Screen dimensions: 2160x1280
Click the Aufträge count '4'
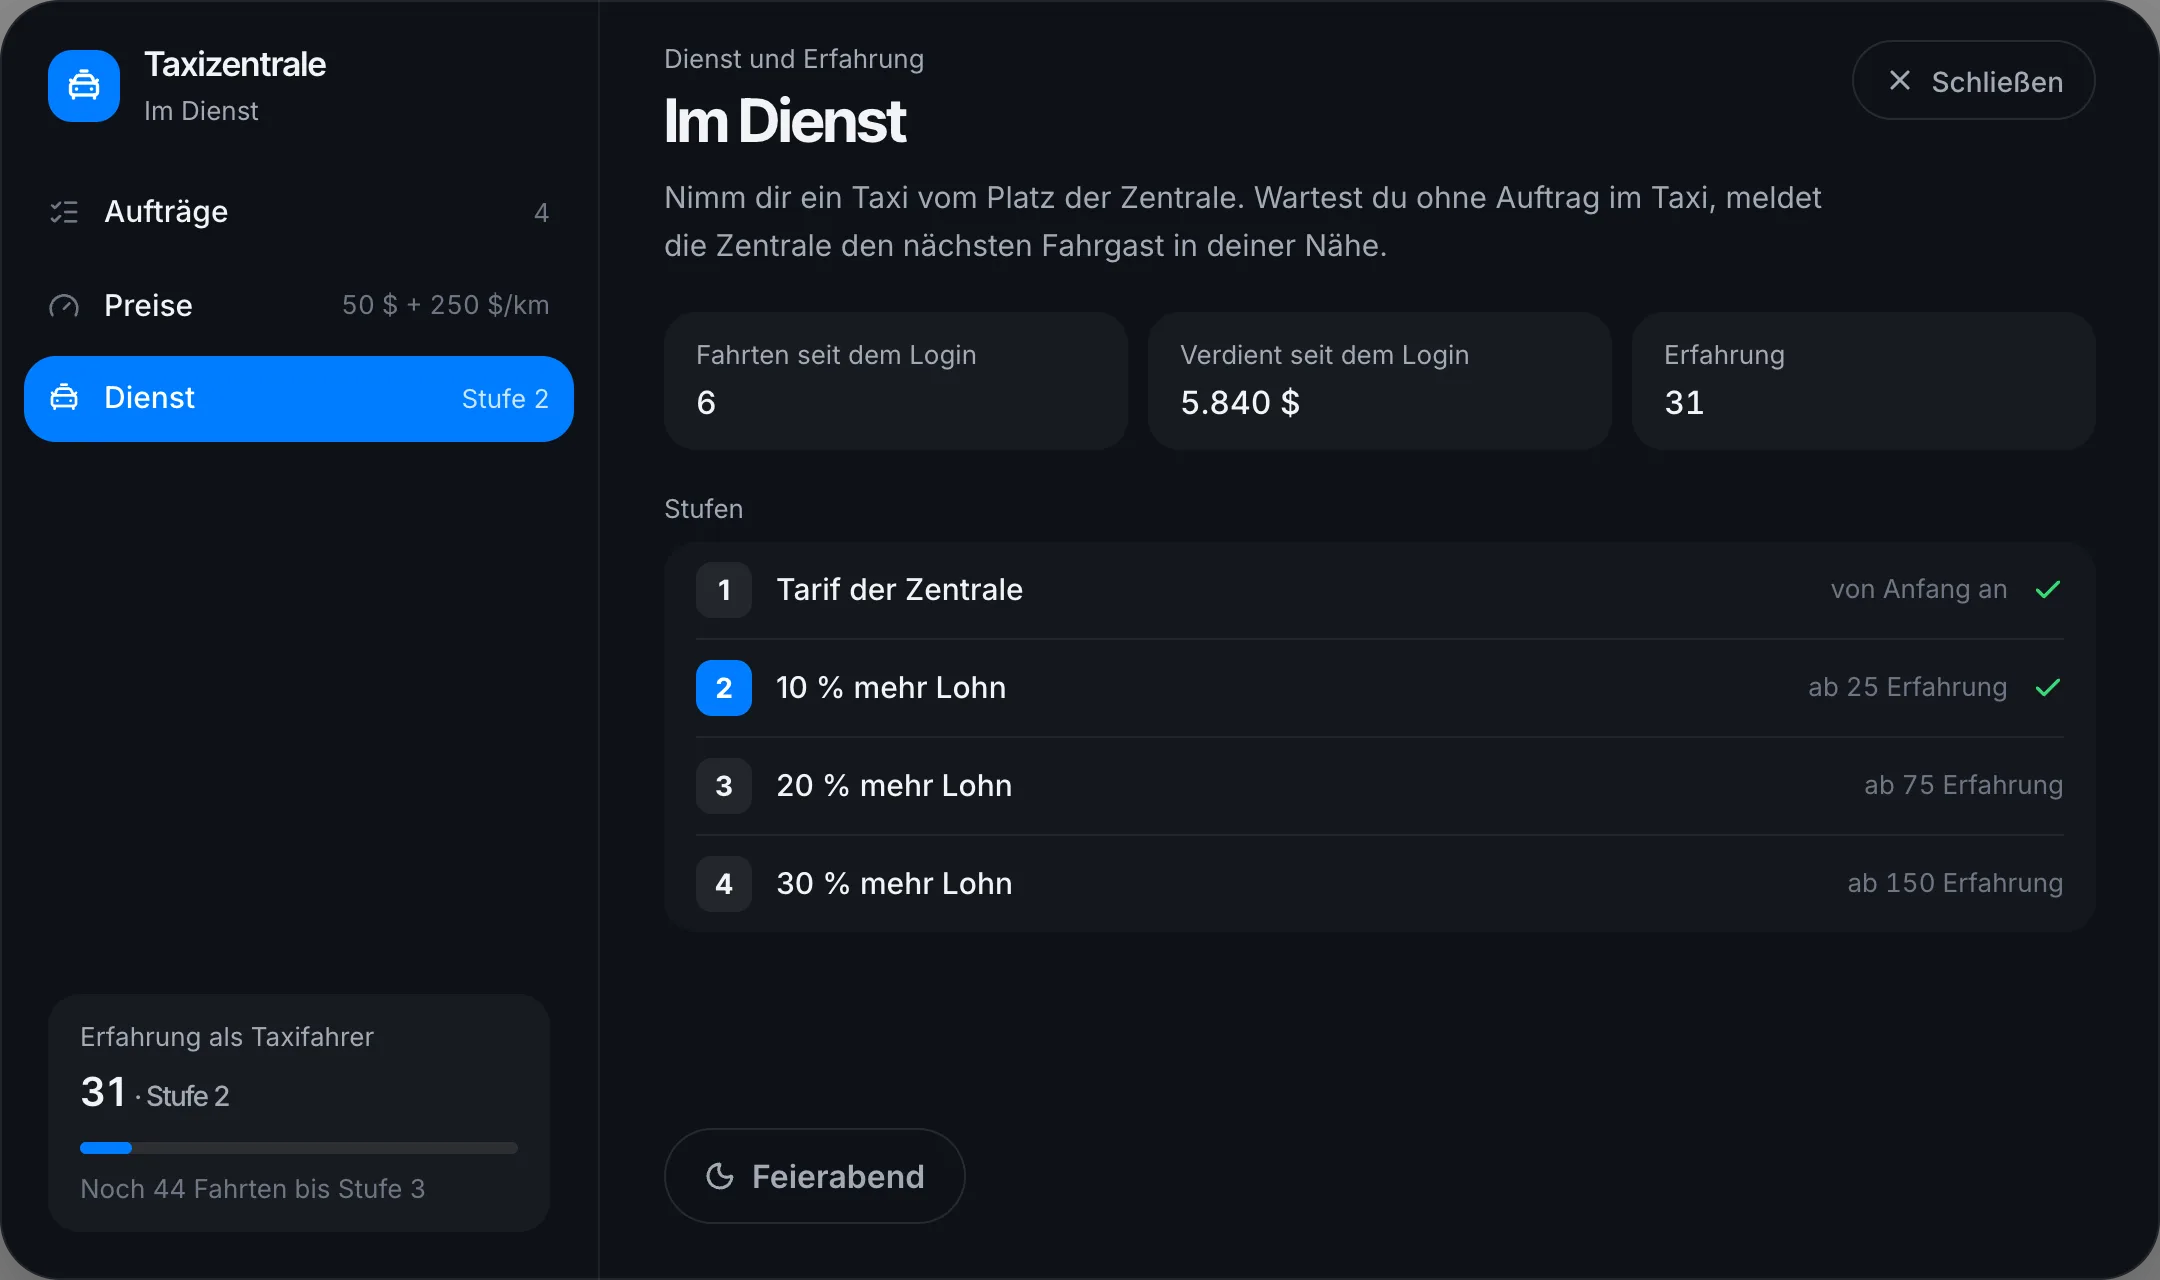(x=541, y=212)
